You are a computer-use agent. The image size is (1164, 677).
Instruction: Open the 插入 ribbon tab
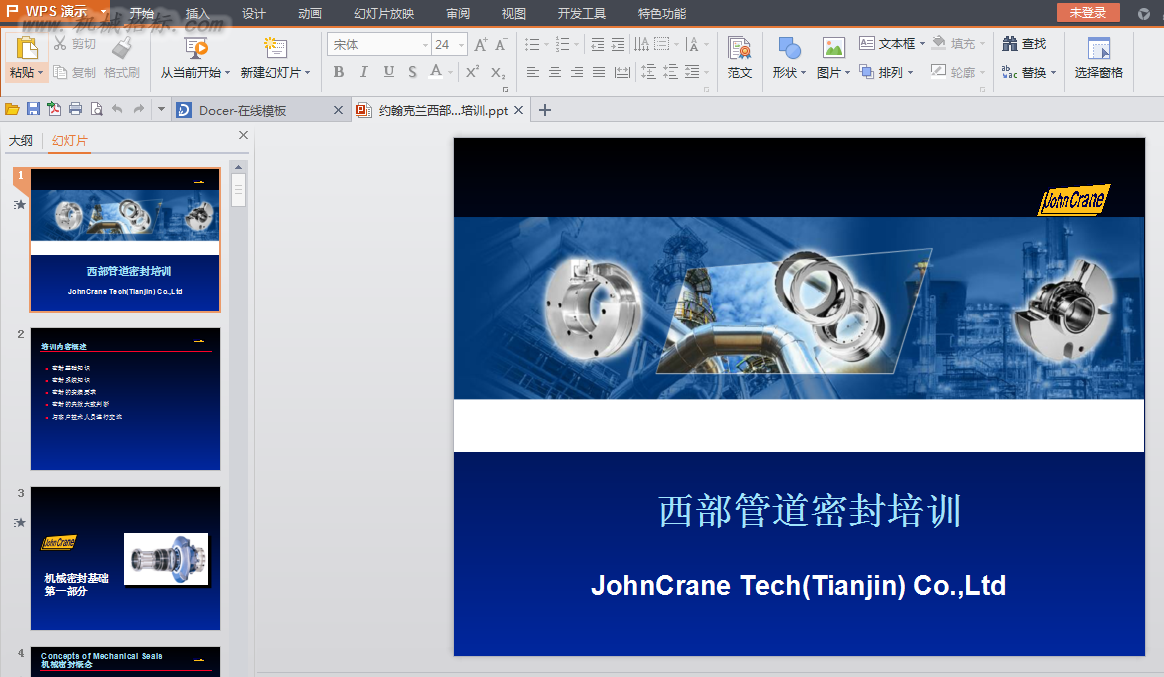197,13
